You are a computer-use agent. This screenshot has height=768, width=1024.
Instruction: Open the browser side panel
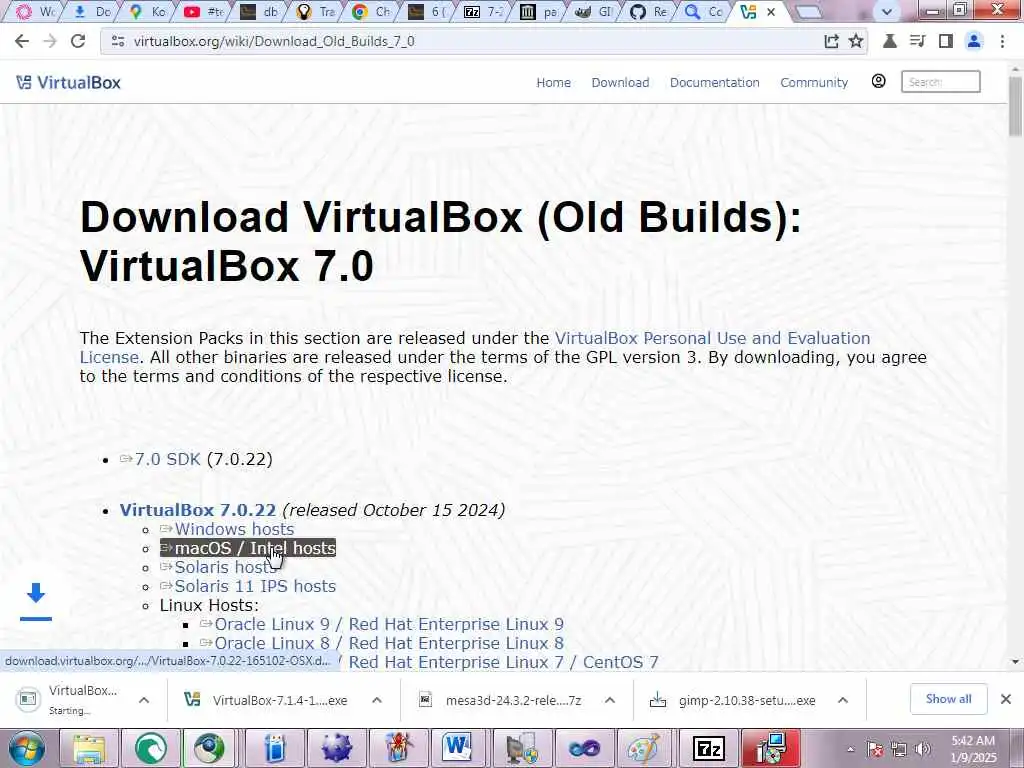945,41
